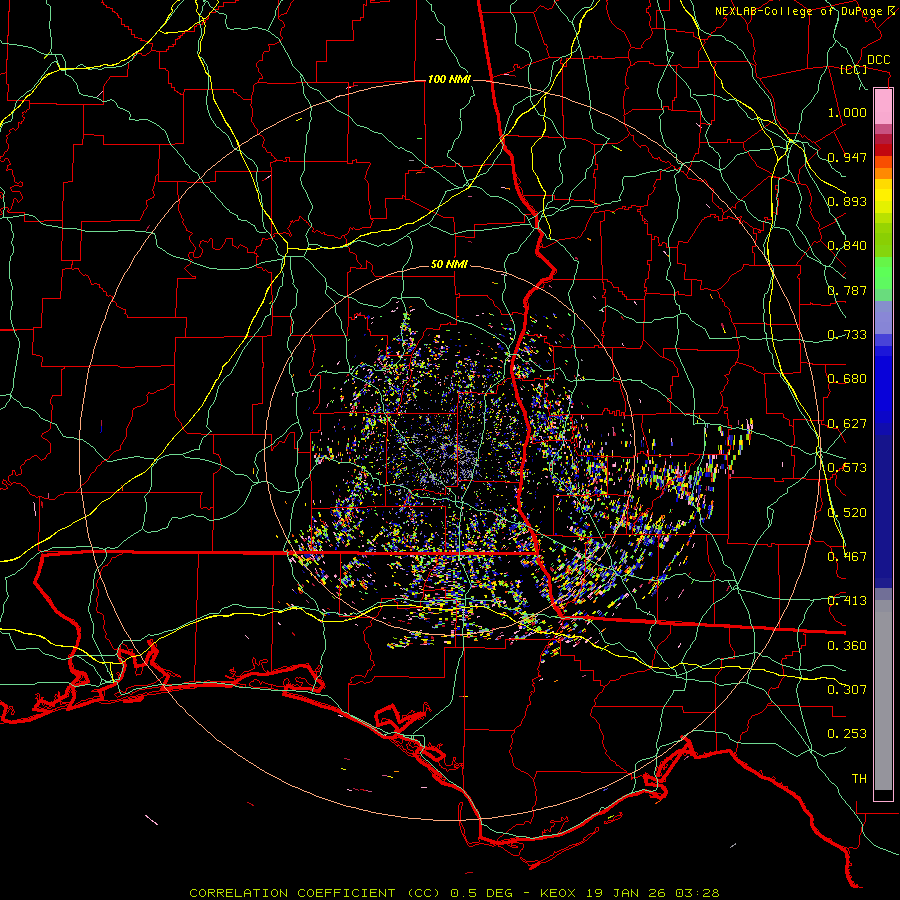Select the 0.253 legend value
This screenshot has width=900, height=900.
847,734
